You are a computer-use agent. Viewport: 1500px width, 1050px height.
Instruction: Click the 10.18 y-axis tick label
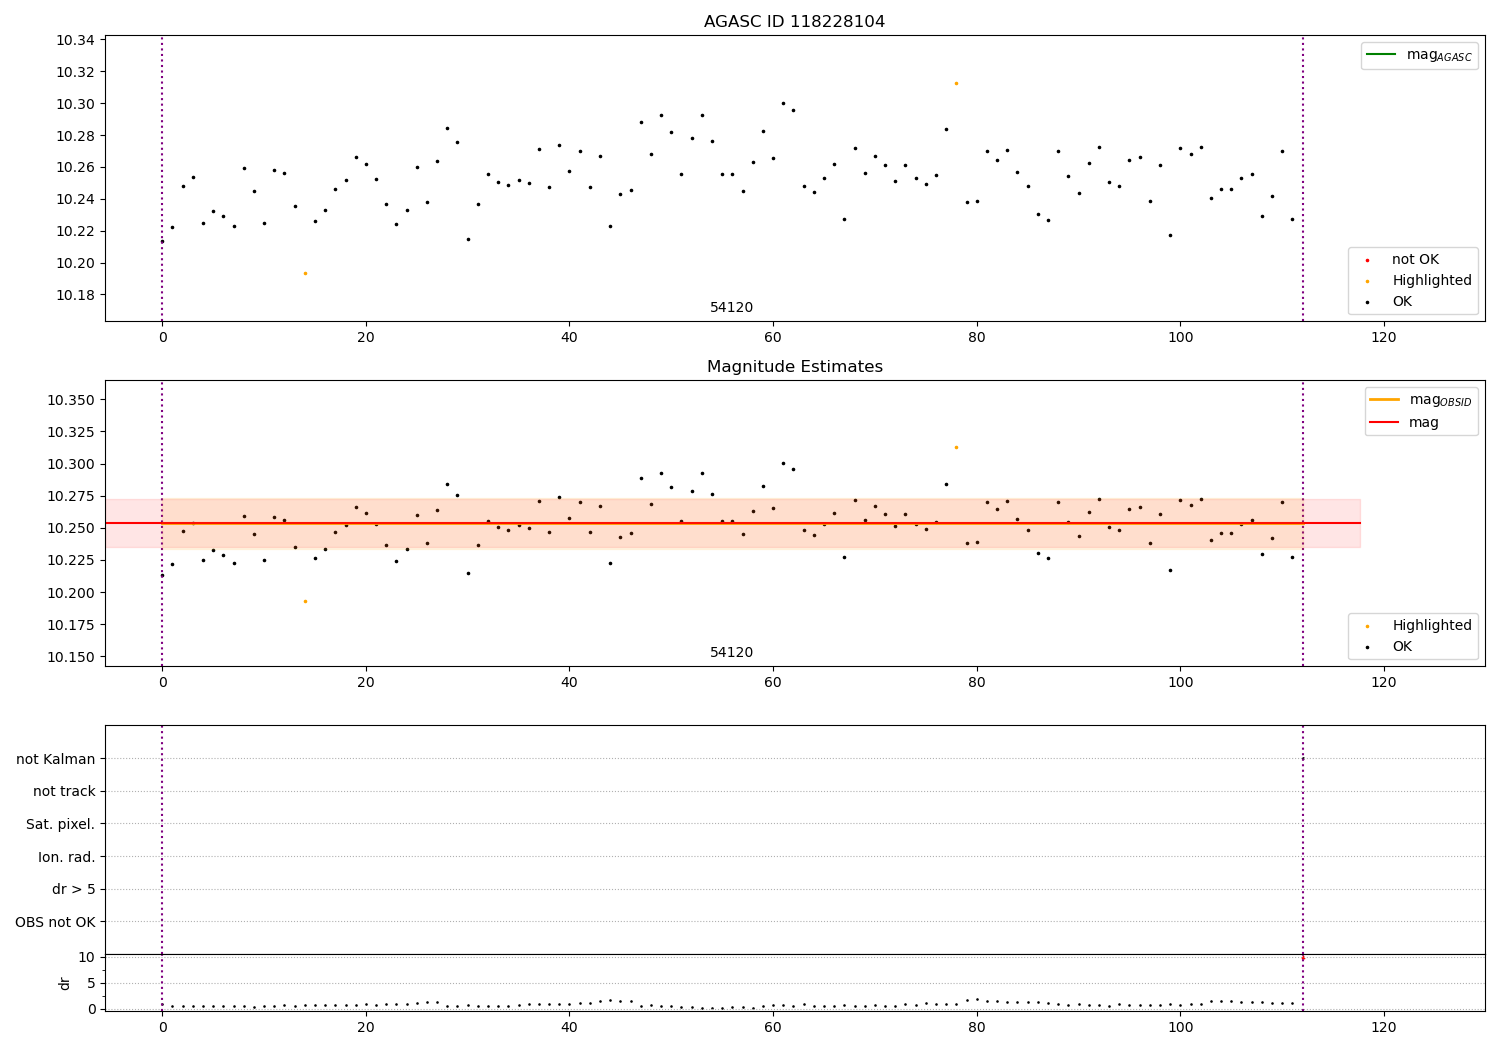pyautogui.click(x=75, y=296)
